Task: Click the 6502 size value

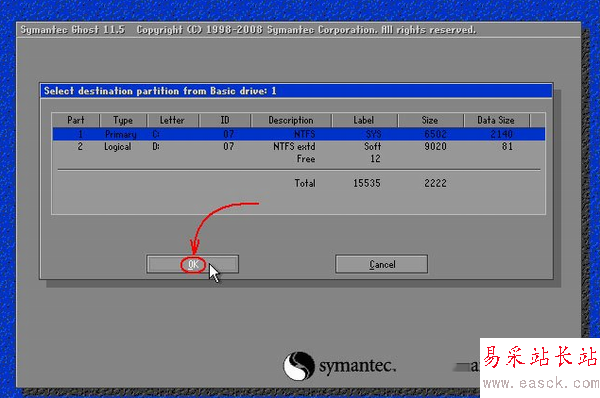Action: tap(435, 134)
